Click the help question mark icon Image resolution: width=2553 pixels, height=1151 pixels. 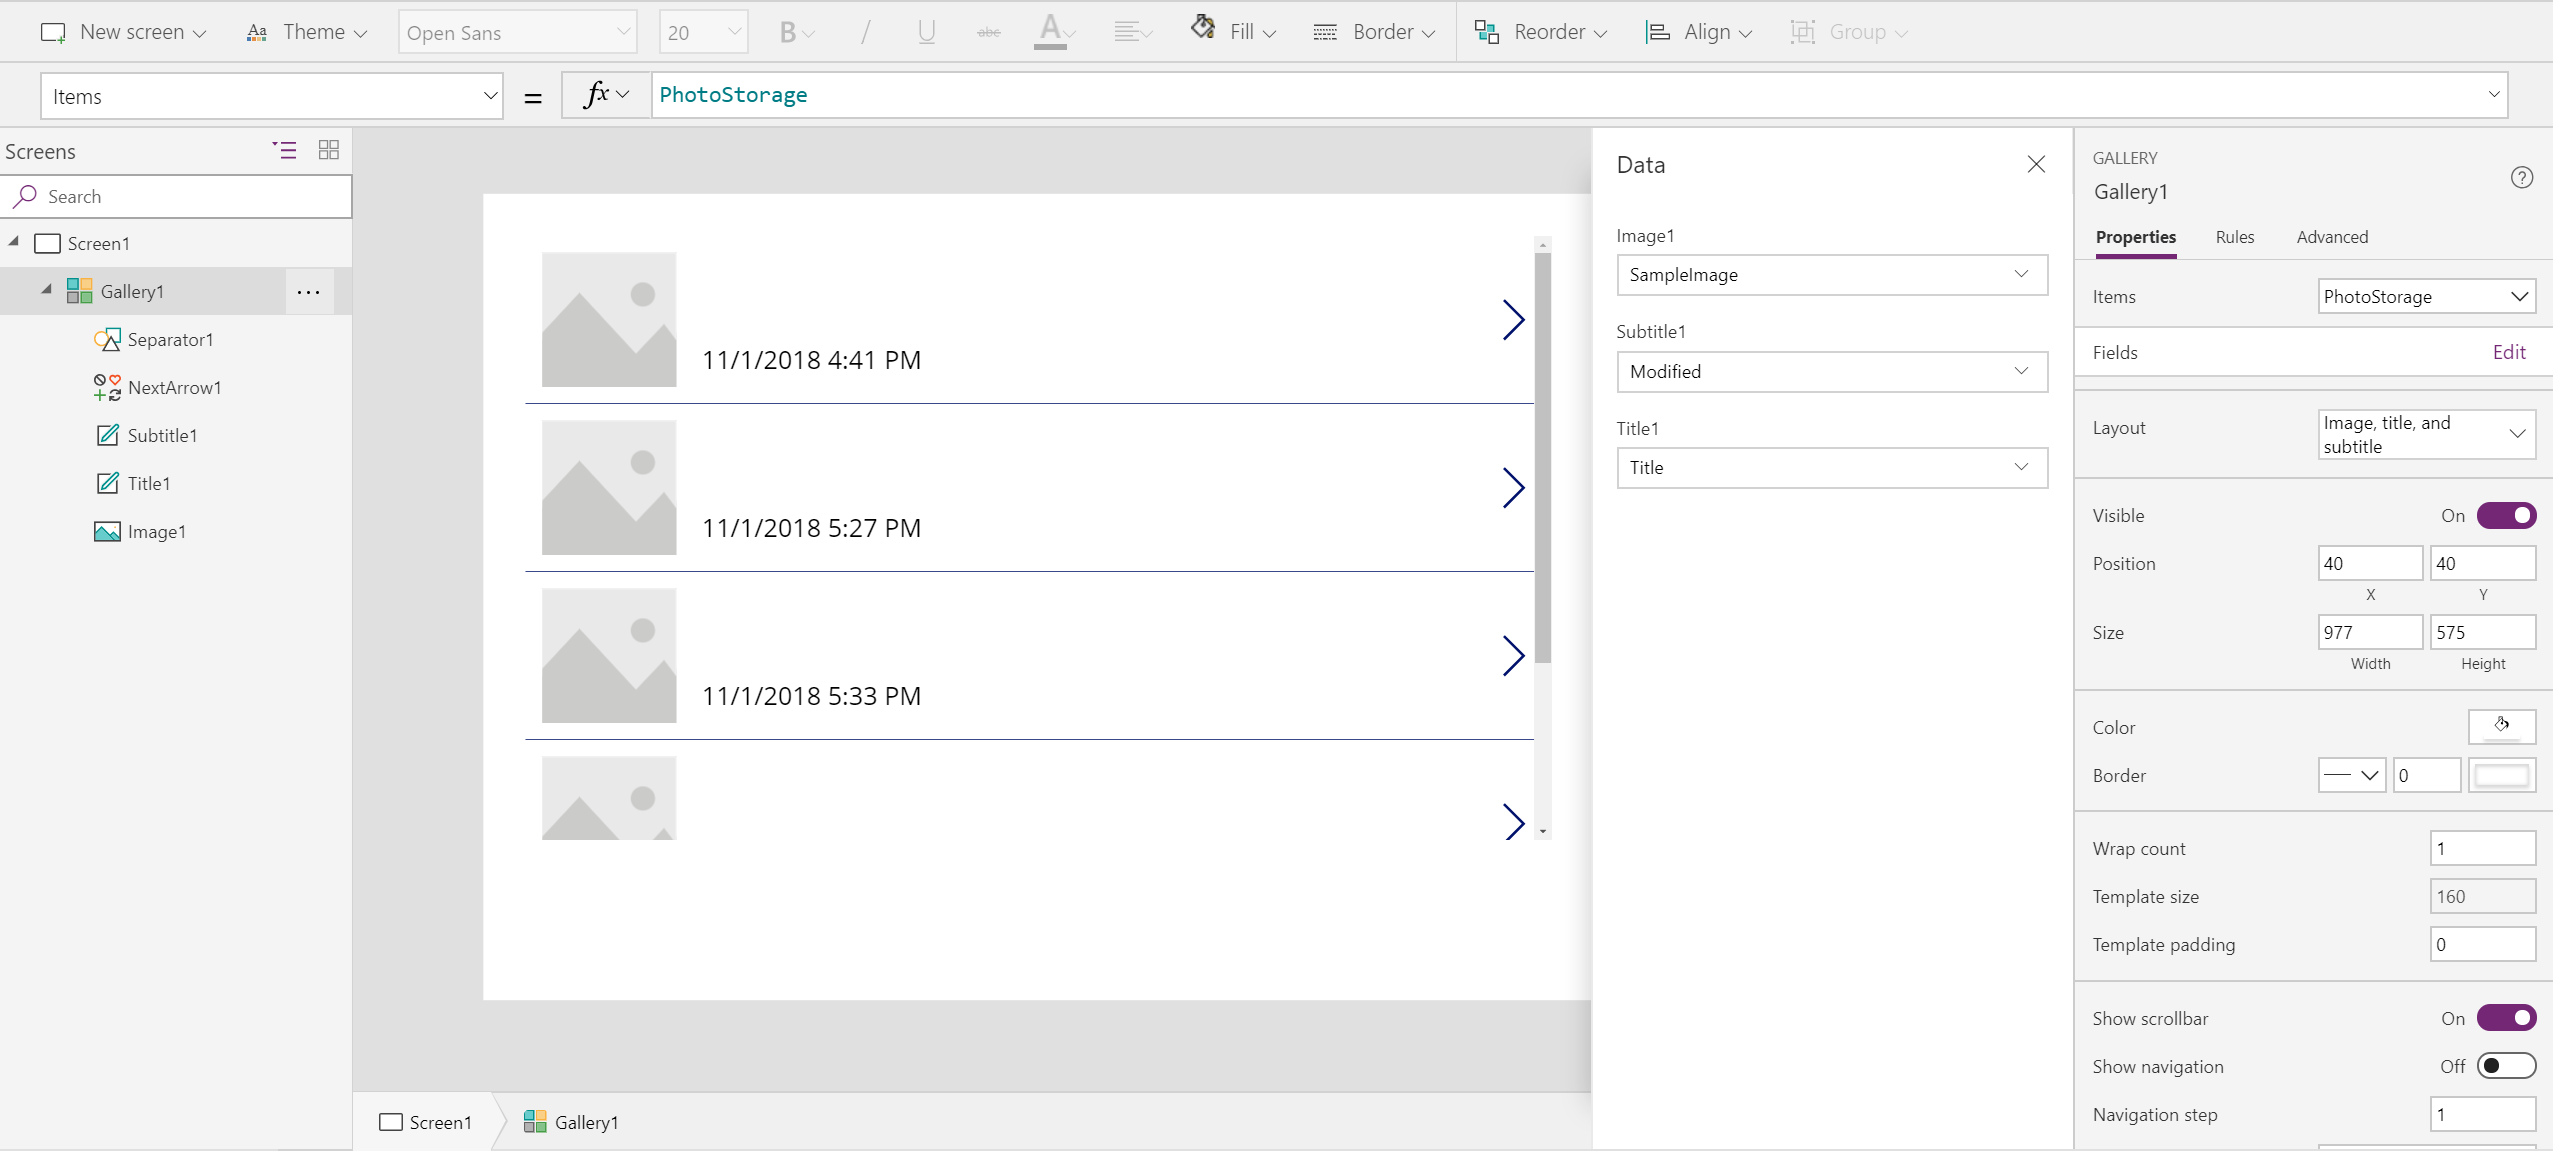(2521, 178)
